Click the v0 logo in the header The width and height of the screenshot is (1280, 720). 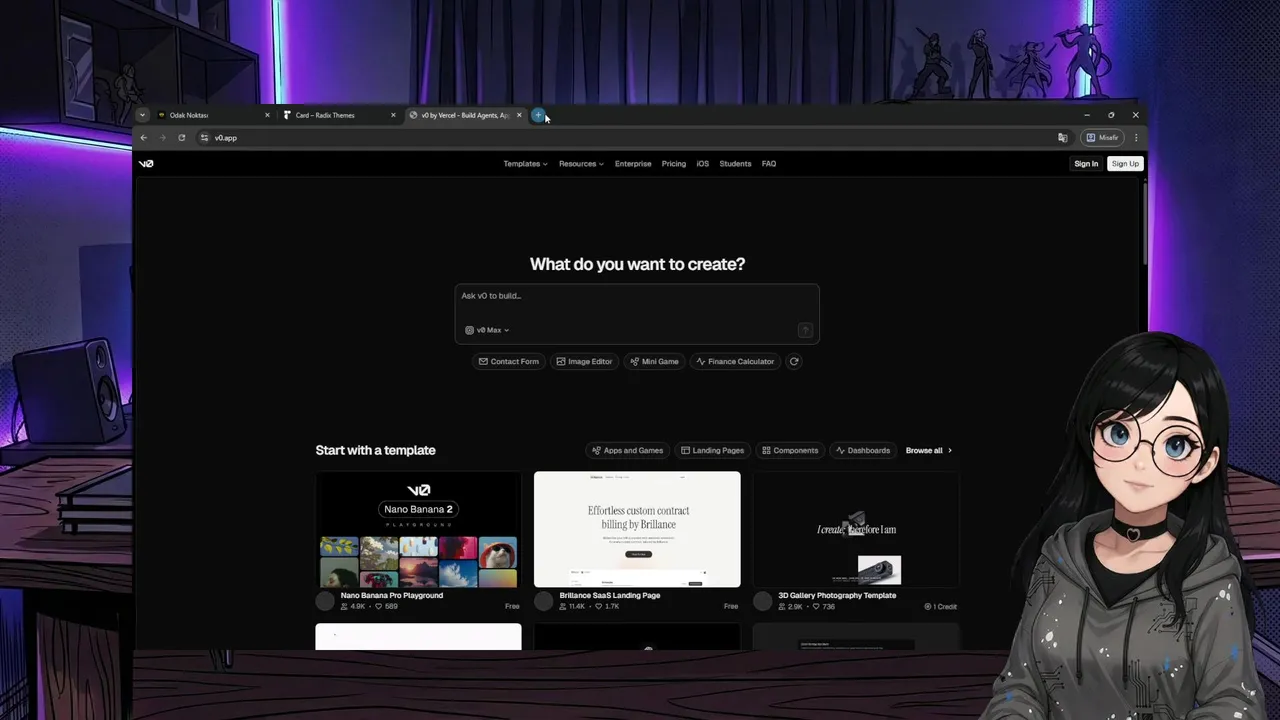(x=146, y=163)
